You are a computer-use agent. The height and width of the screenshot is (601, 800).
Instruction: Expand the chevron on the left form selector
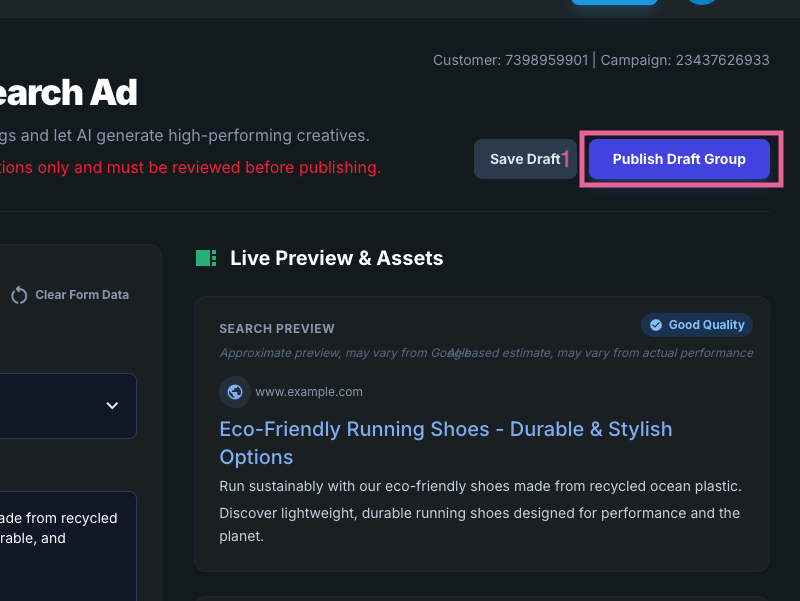(x=112, y=406)
